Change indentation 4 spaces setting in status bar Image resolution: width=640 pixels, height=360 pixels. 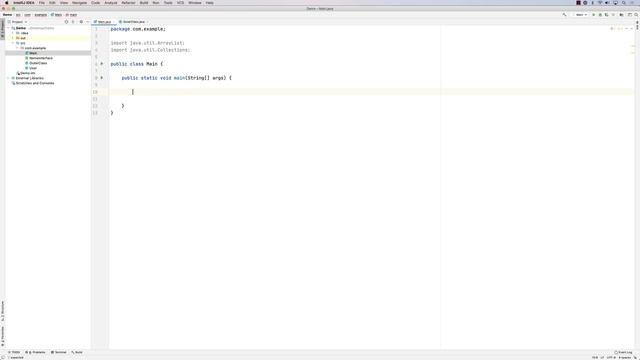pyautogui.click(x=624, y=358)
